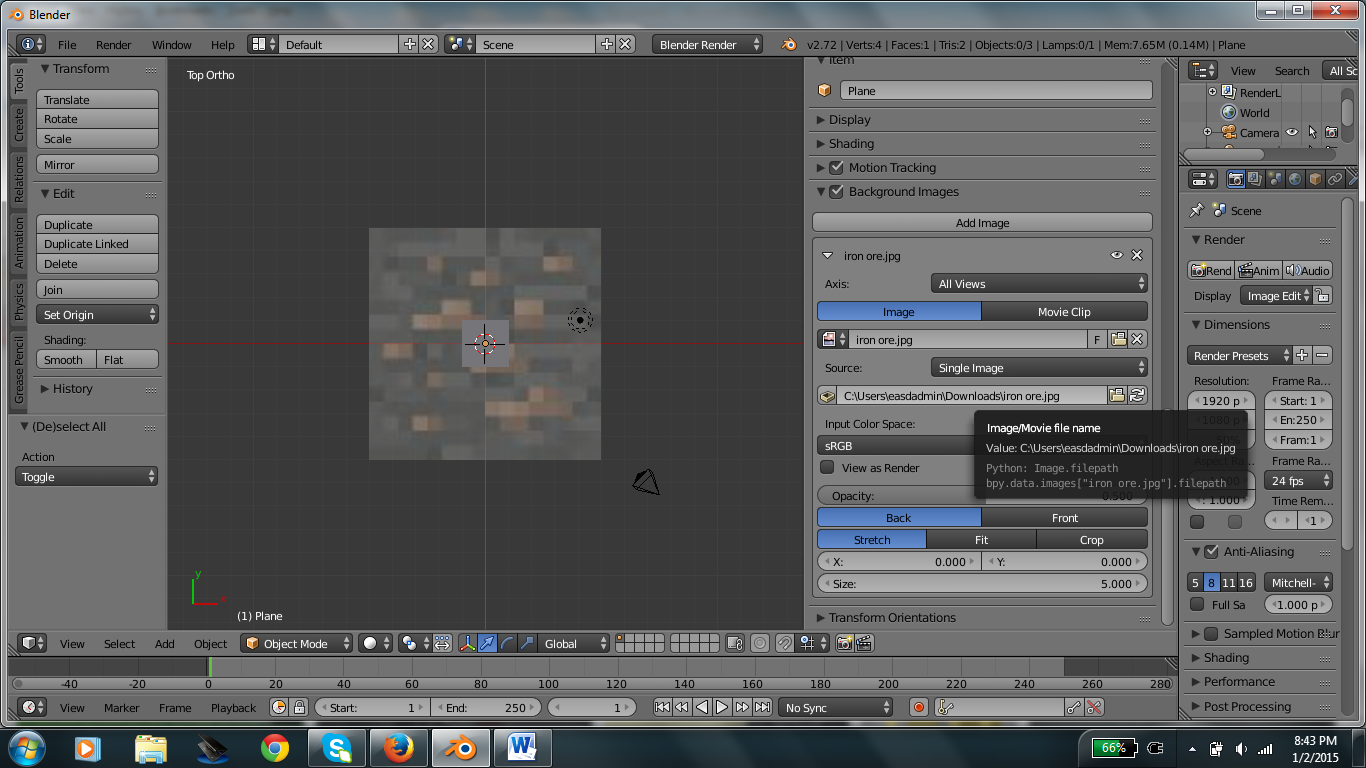Toggle the snap magnet icon
The image size is (1366, 768).
tap(786, 644)
